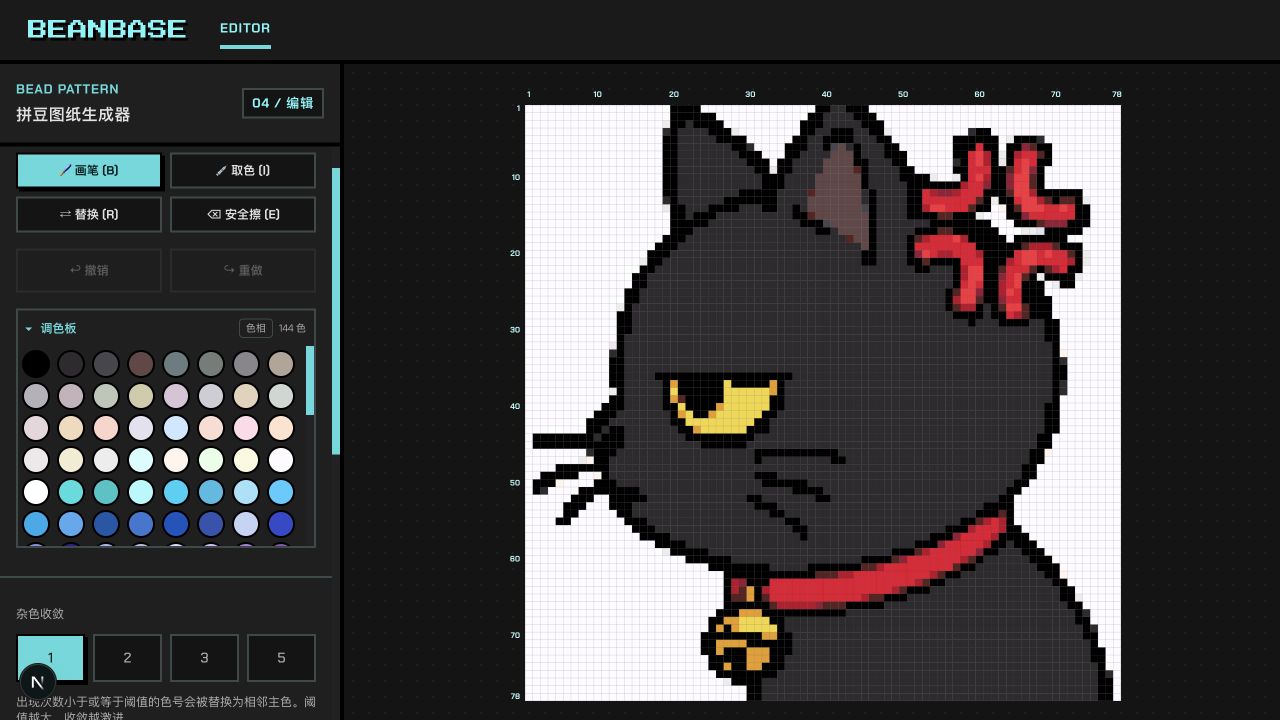Screen dimensions: 1280x720
Task: Set 杂色收敛 threshold to 1
Action: (51, 657)
